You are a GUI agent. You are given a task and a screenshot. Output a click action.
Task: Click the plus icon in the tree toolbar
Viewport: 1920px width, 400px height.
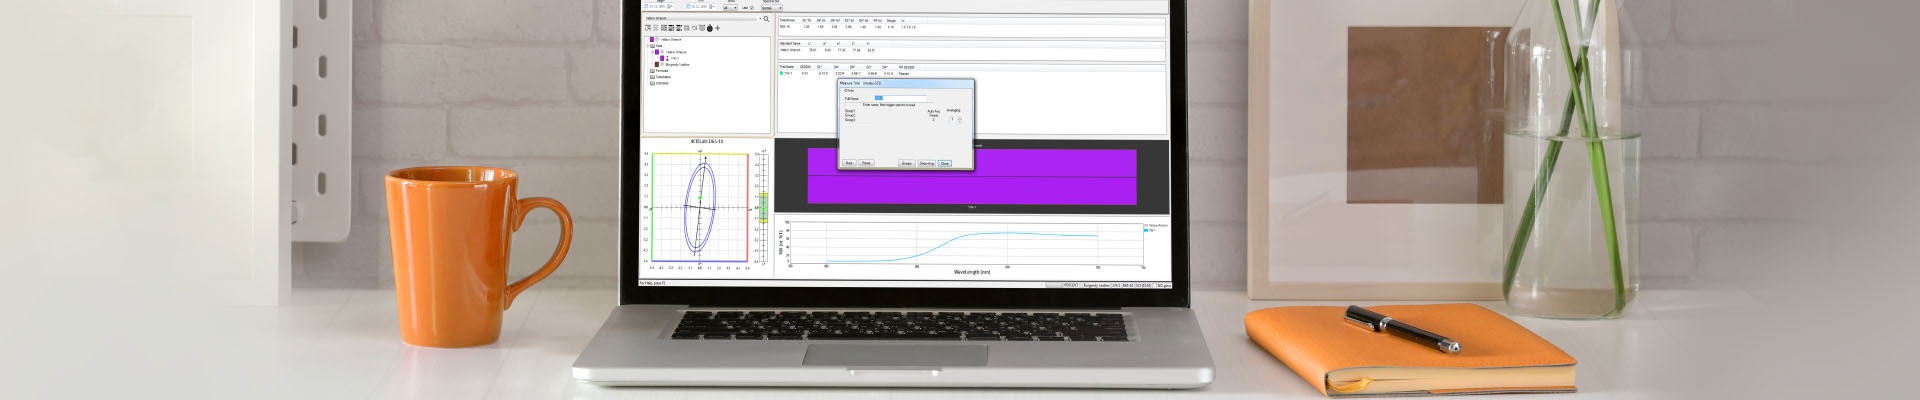coord(717,28)
